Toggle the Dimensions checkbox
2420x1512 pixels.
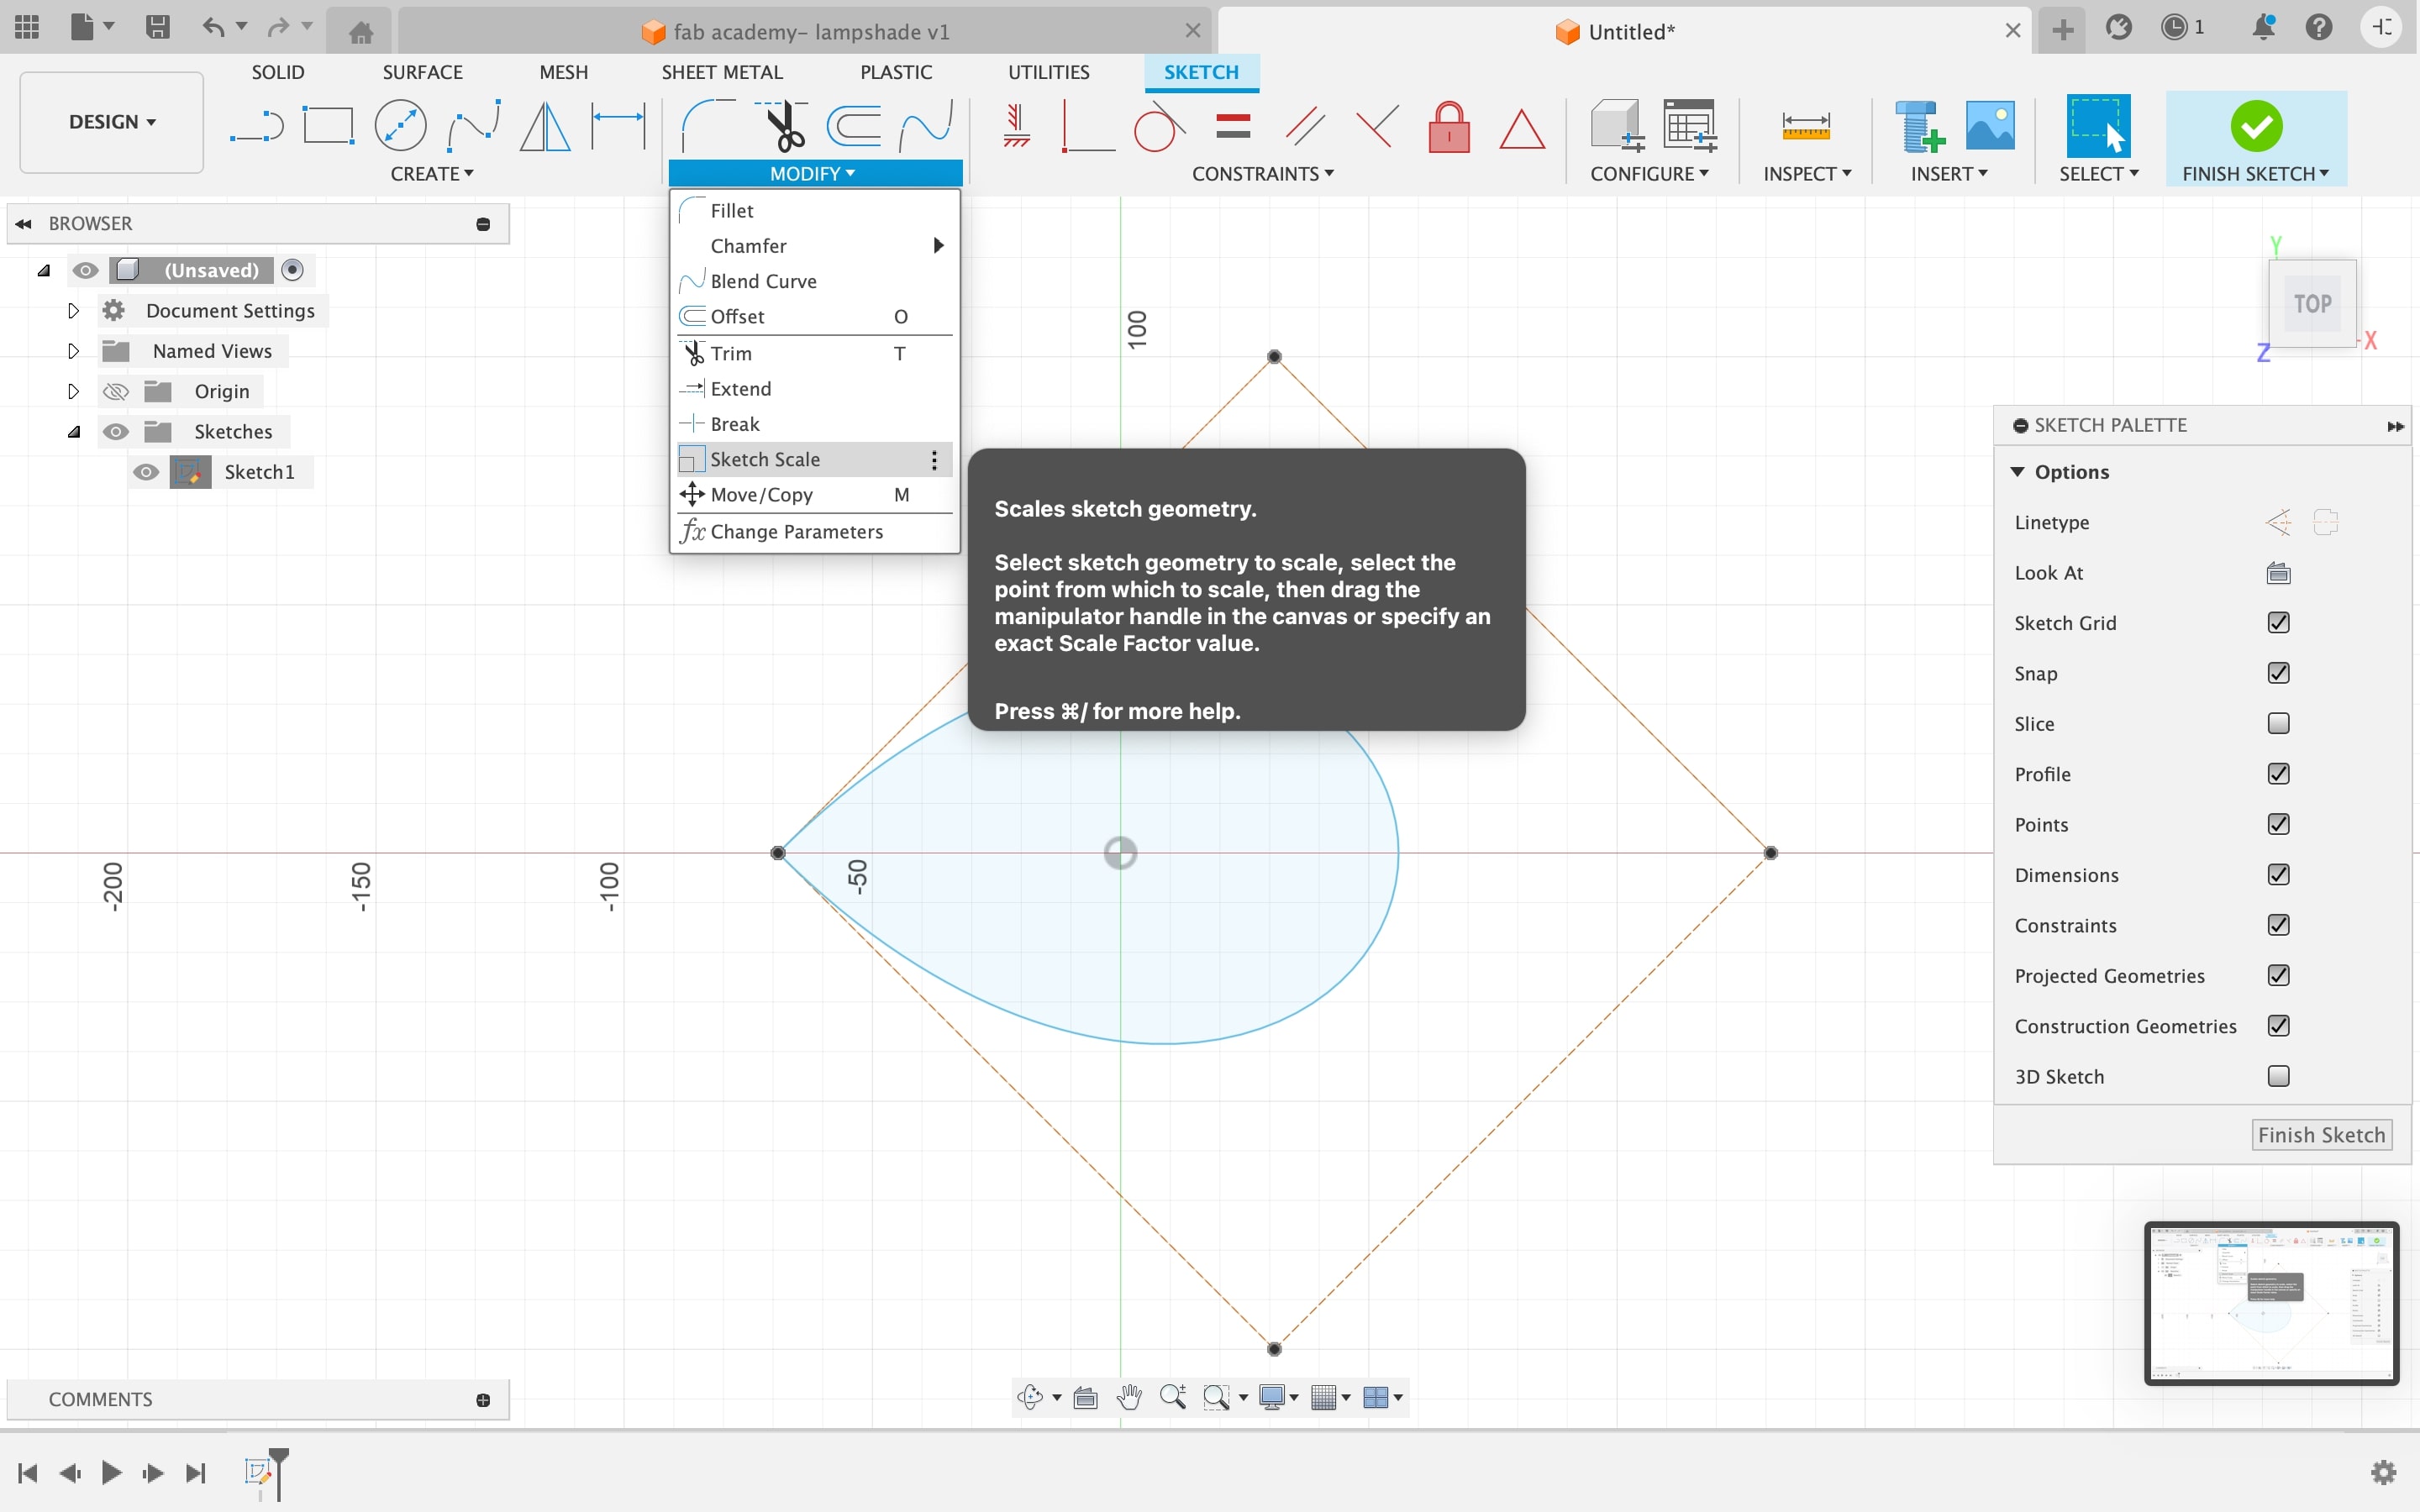(2278, 875)
